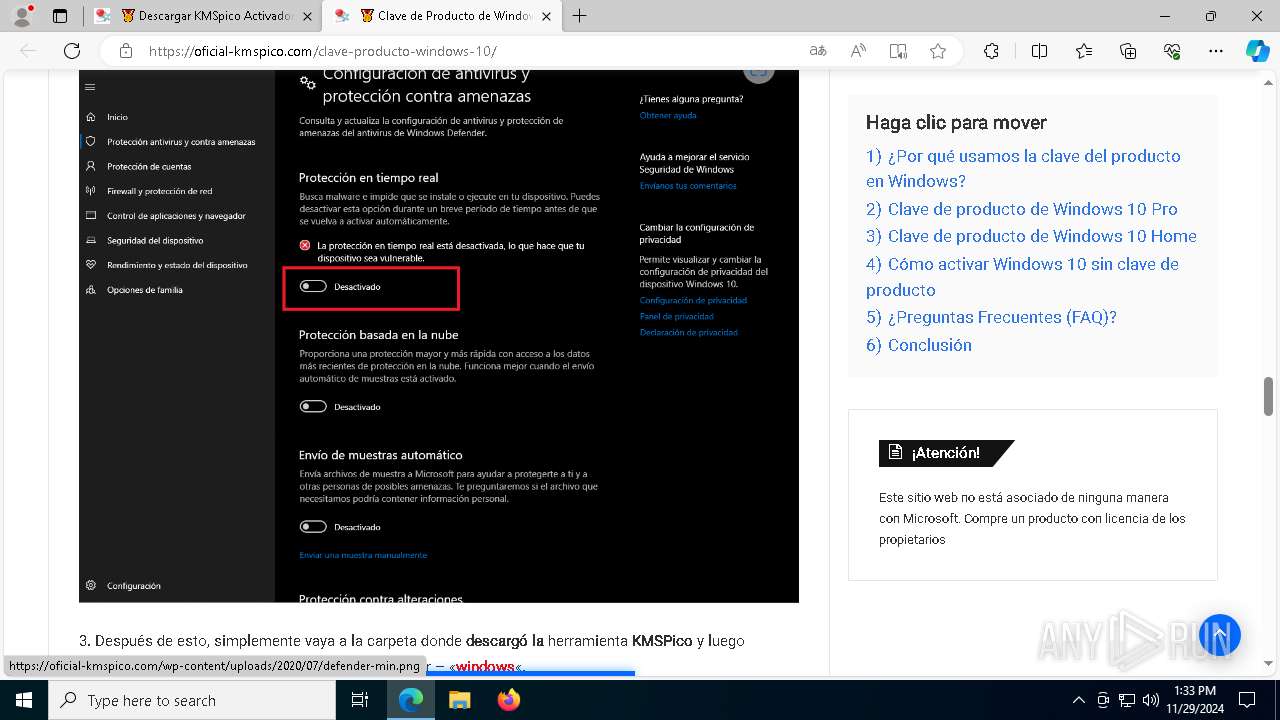Select the Clave de Producto de Windows tab
1280x720 pixels.
coord(444,16)
